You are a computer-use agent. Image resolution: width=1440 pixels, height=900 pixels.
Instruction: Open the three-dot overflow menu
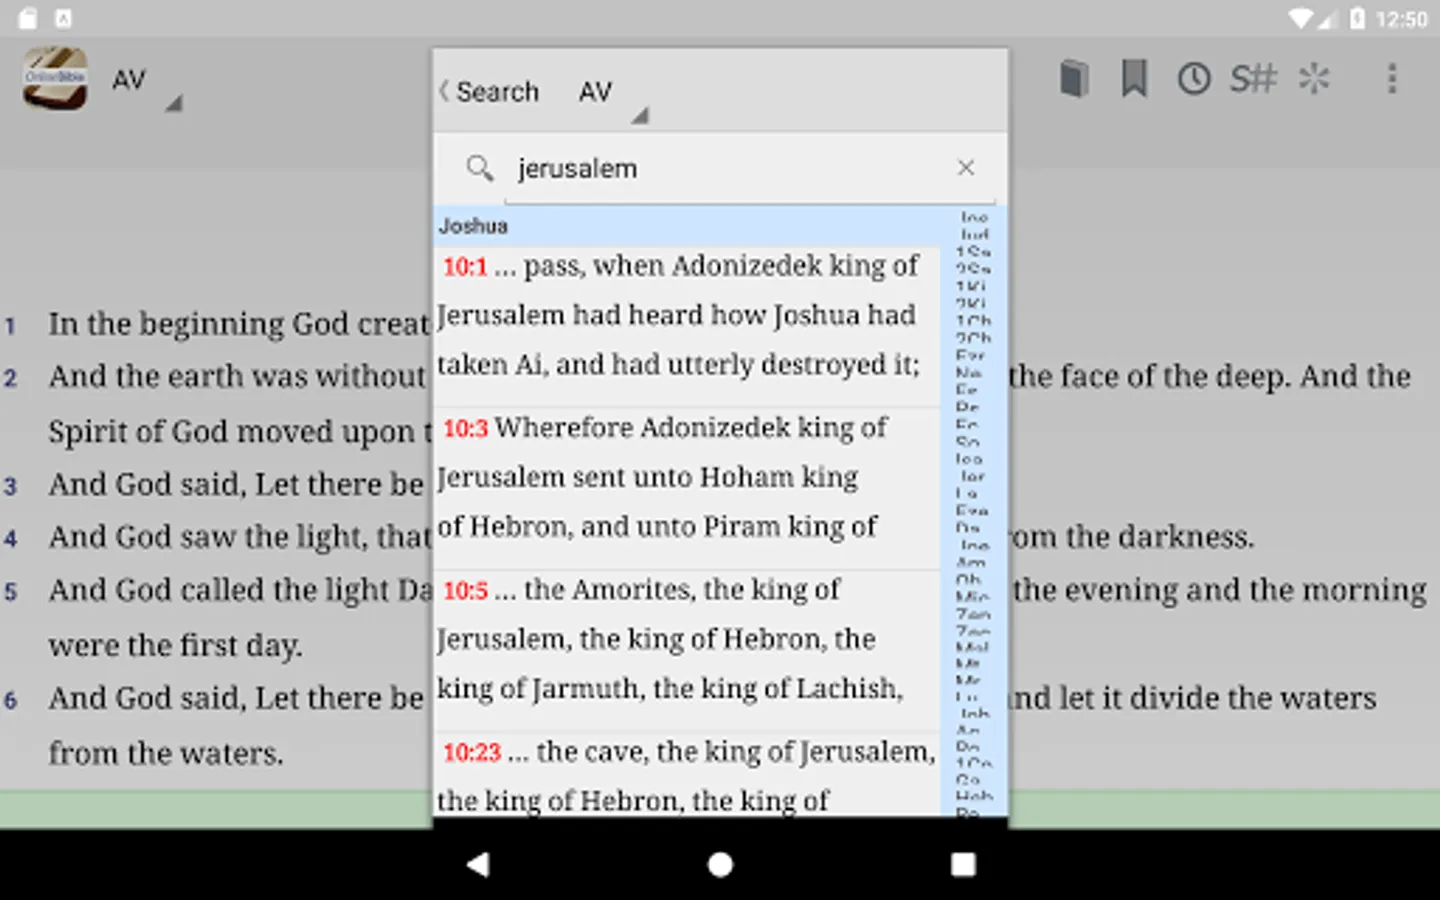(x=1391, y=78)
